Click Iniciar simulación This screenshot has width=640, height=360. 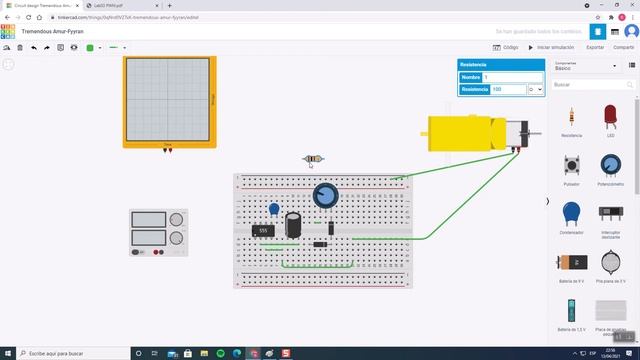point(551,47)
